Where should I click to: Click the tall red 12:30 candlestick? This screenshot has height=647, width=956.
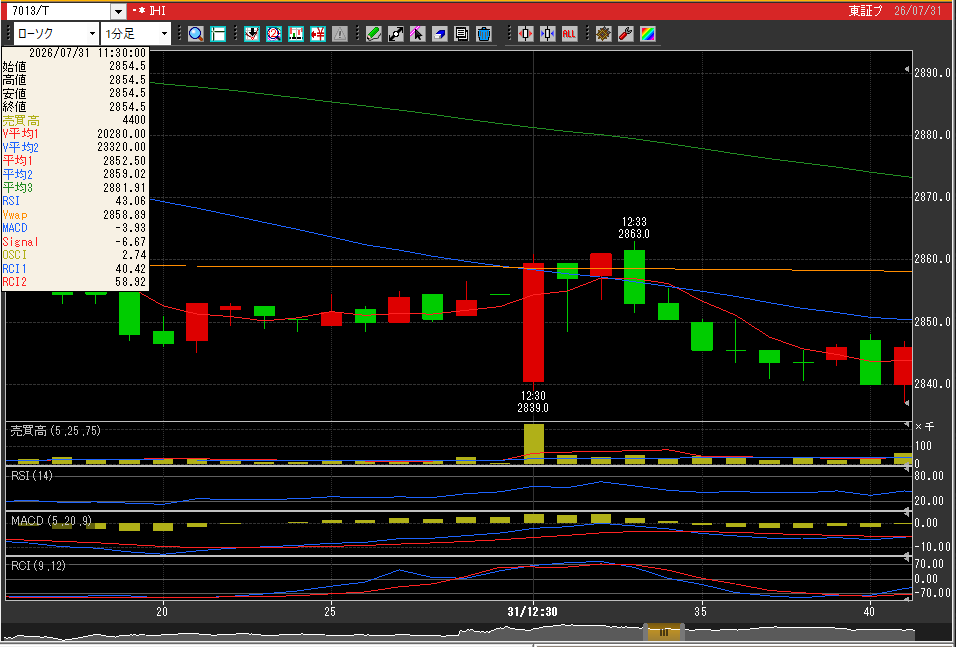[x=533, y=323]
